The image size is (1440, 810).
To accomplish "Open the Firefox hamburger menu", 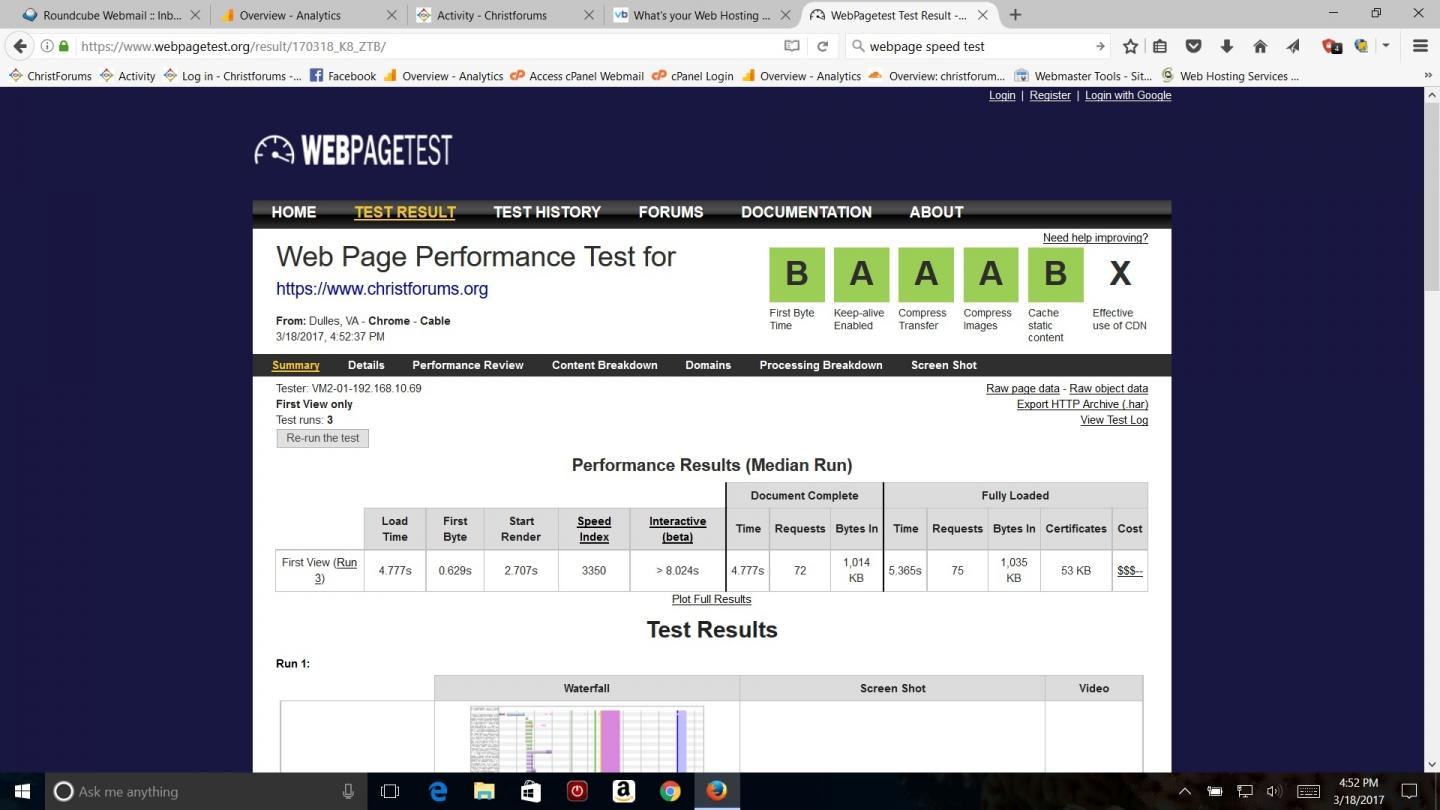I will pos(1420,46).
